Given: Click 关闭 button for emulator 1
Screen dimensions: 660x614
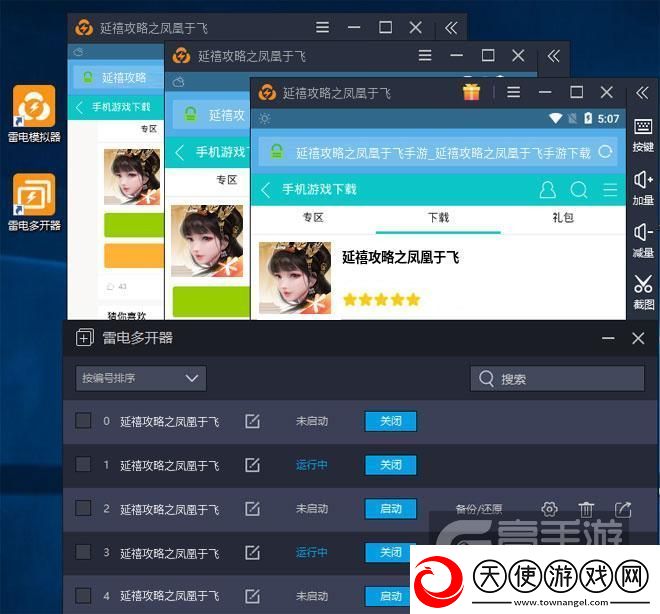Looking at the screenshot, I should pyautogui.click(x=391, y=465).
